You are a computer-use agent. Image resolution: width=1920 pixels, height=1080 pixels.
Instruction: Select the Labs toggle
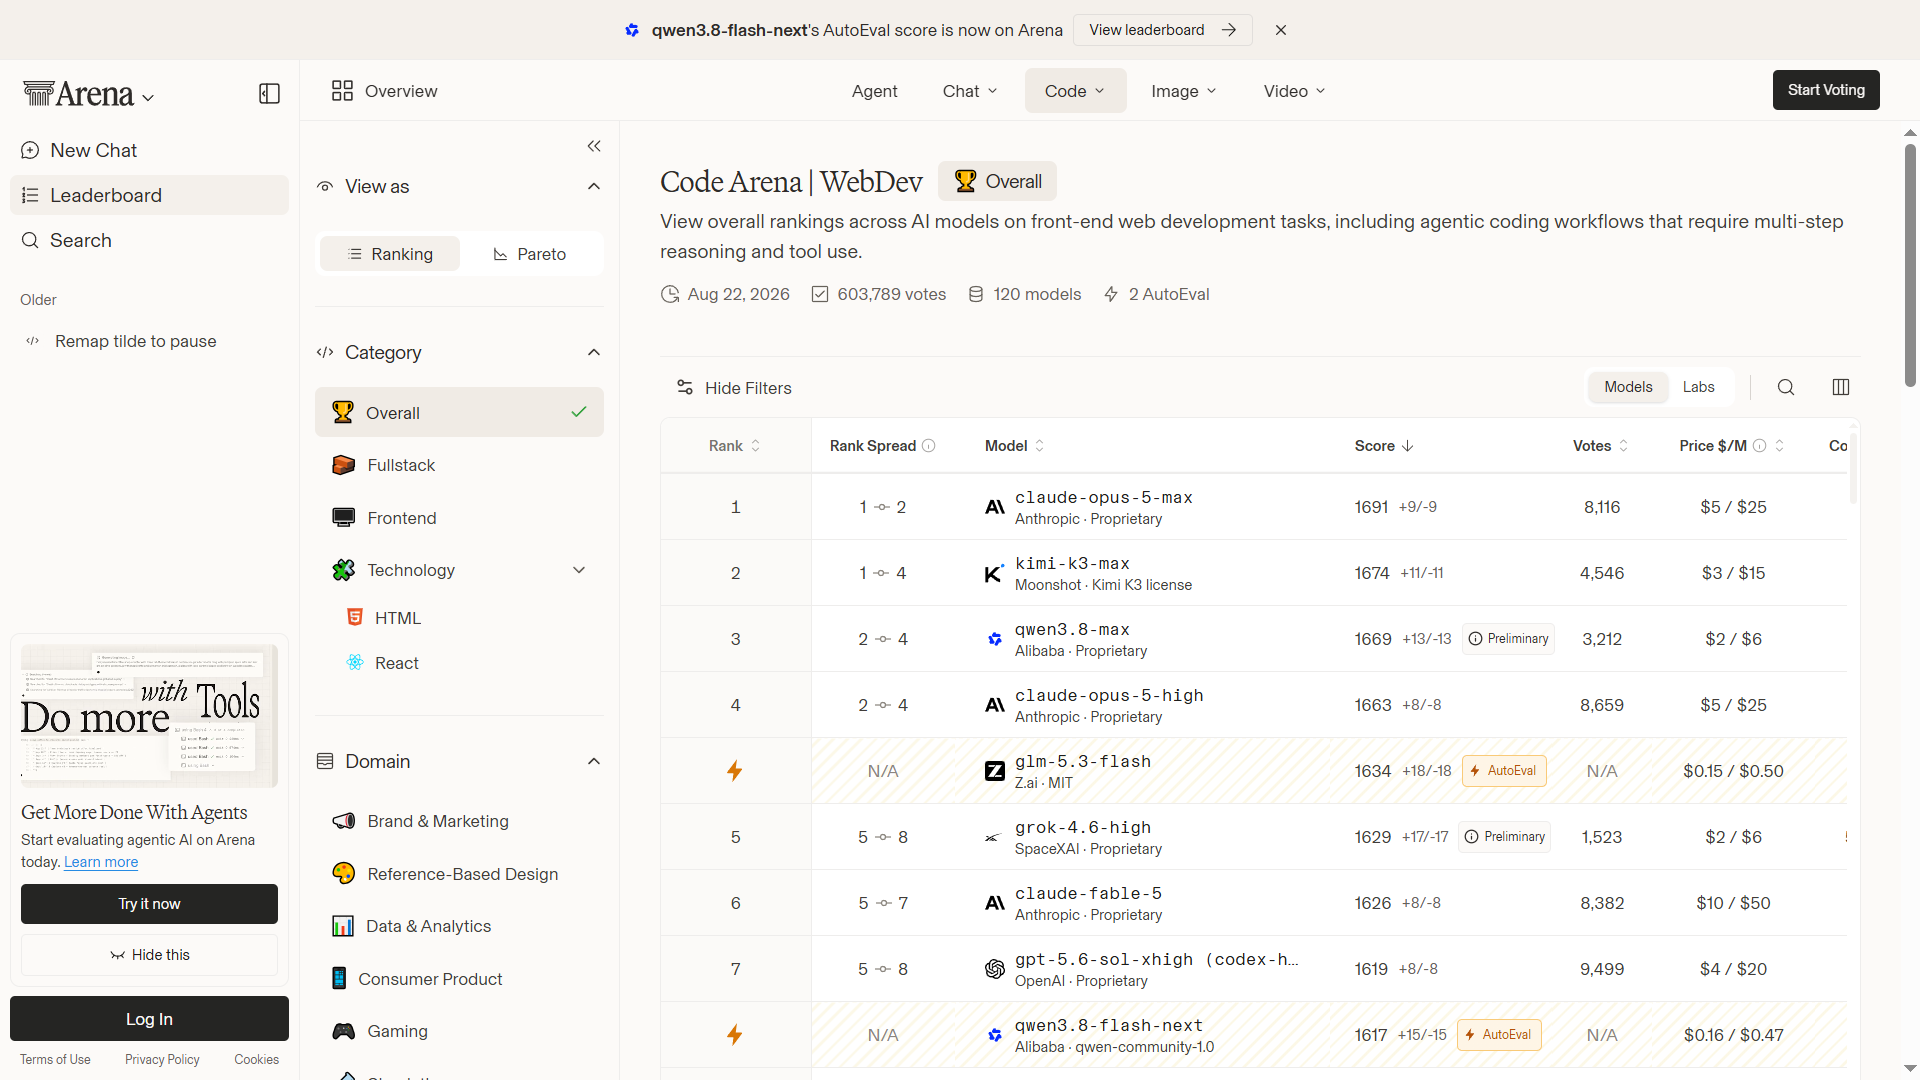1698,387
